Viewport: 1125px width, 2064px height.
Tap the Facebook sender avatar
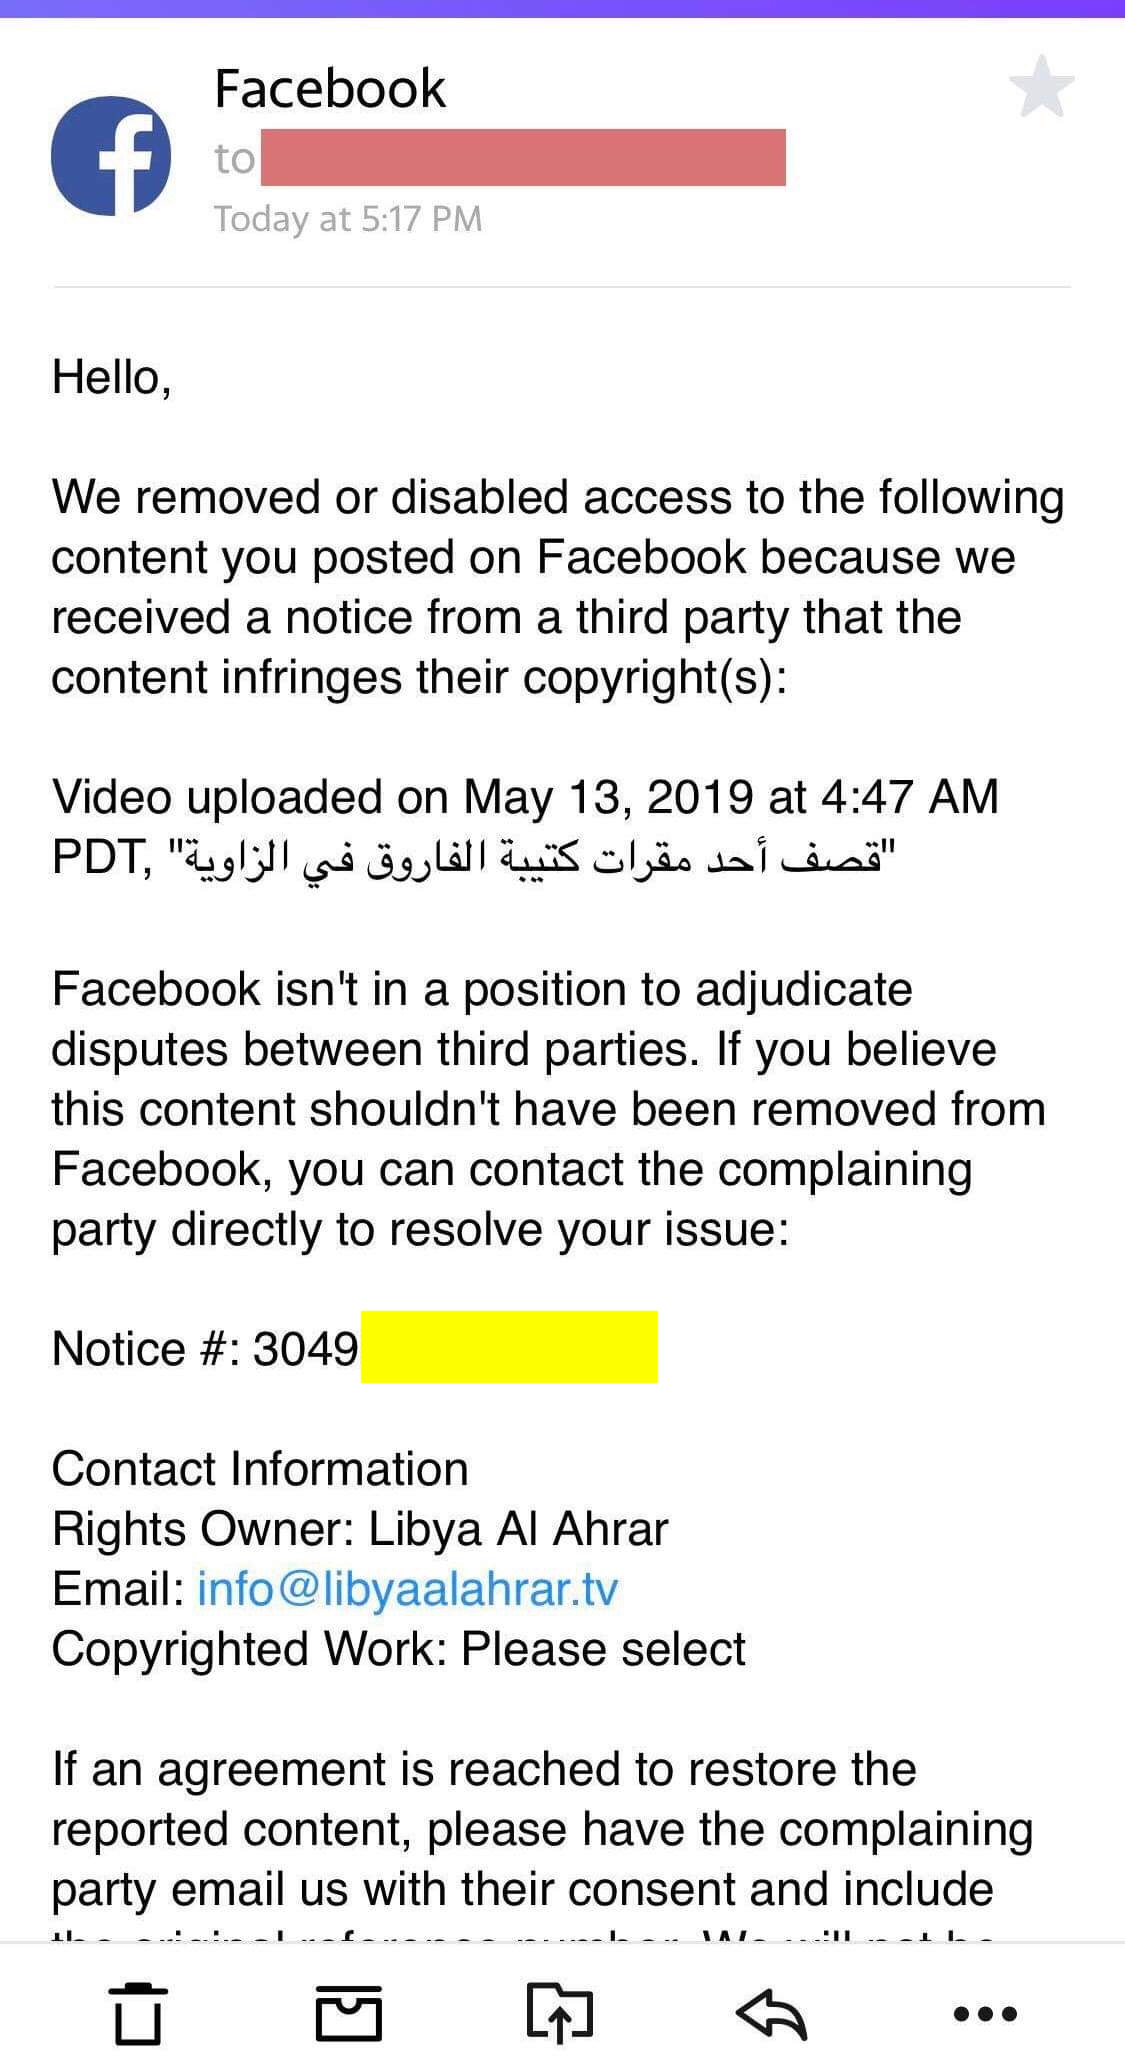[x=110, y=156]
